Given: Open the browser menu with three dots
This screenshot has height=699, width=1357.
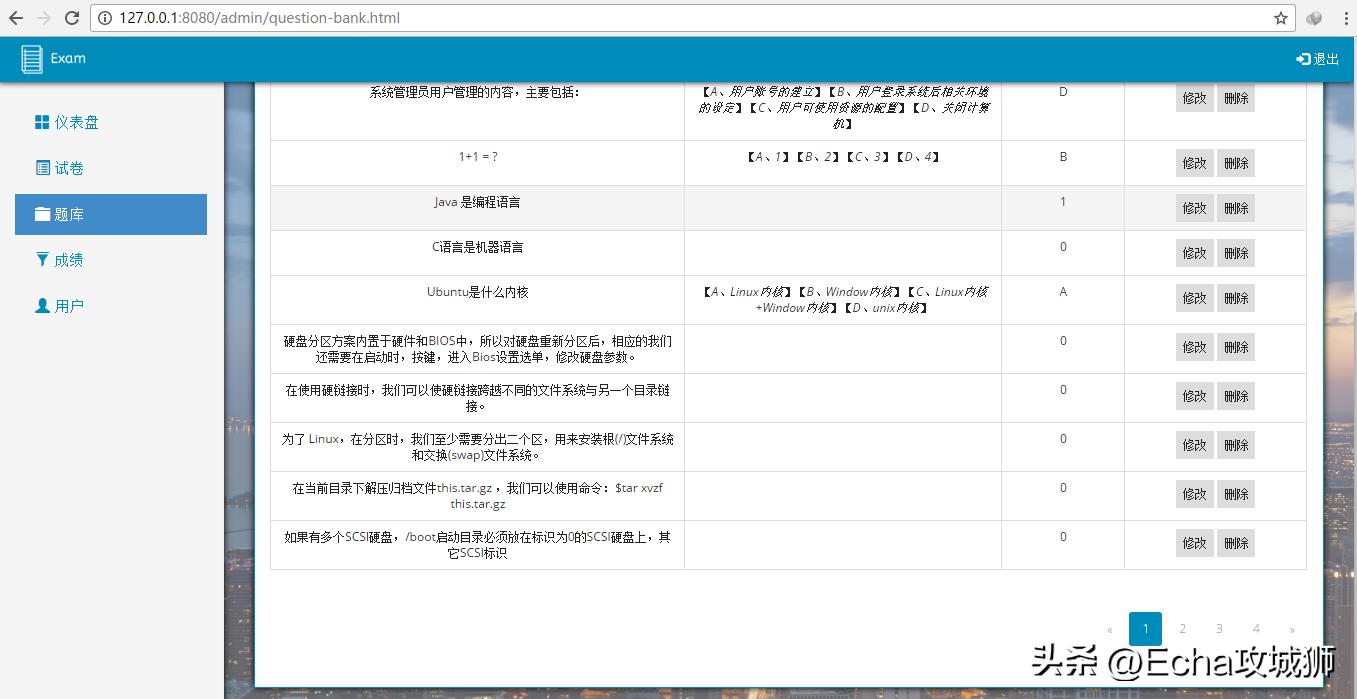Looking at the screenshot, I should click(x=1344, y=17).
